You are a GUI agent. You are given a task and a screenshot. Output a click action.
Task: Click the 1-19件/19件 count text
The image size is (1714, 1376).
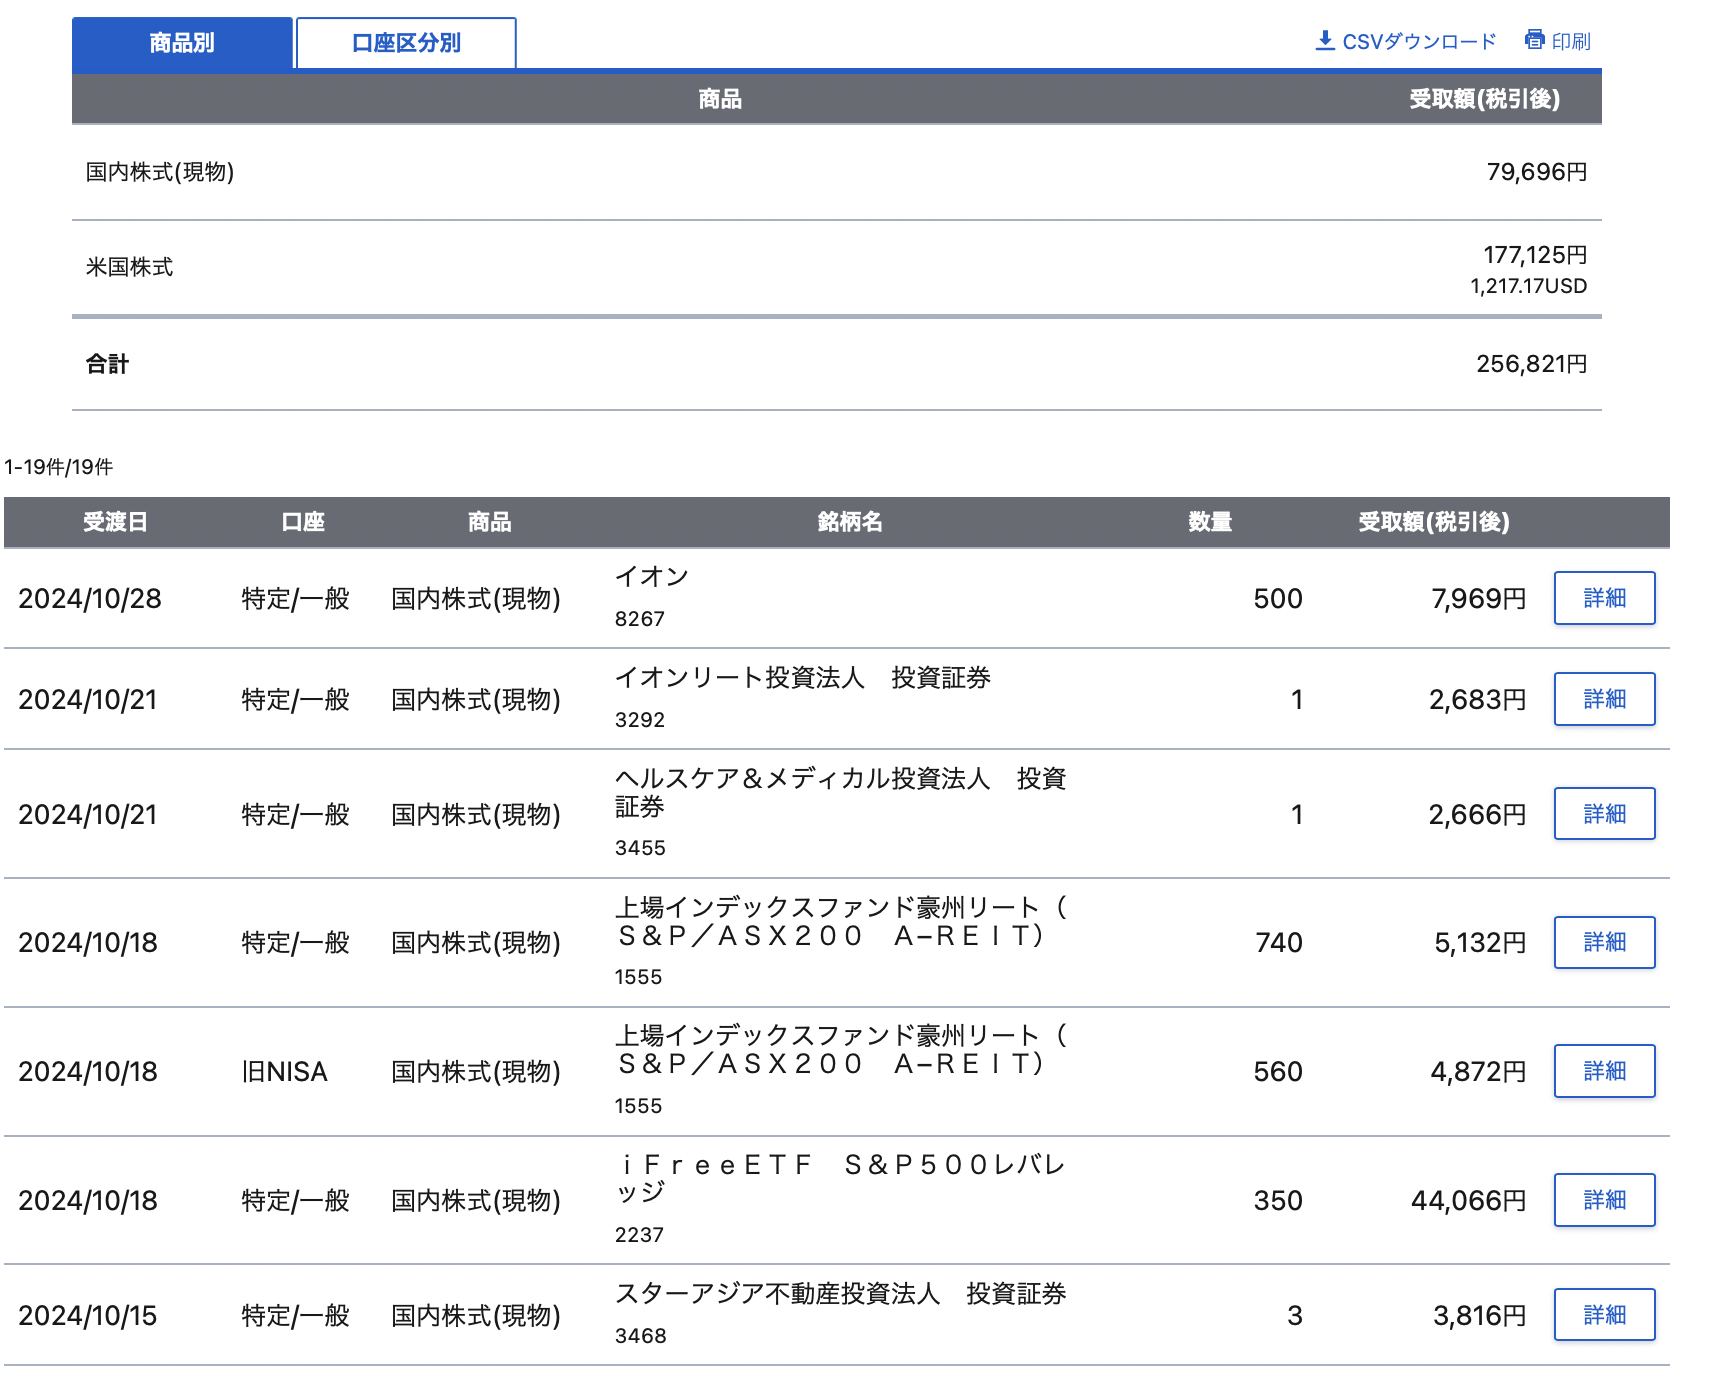[x=59, y=467]
